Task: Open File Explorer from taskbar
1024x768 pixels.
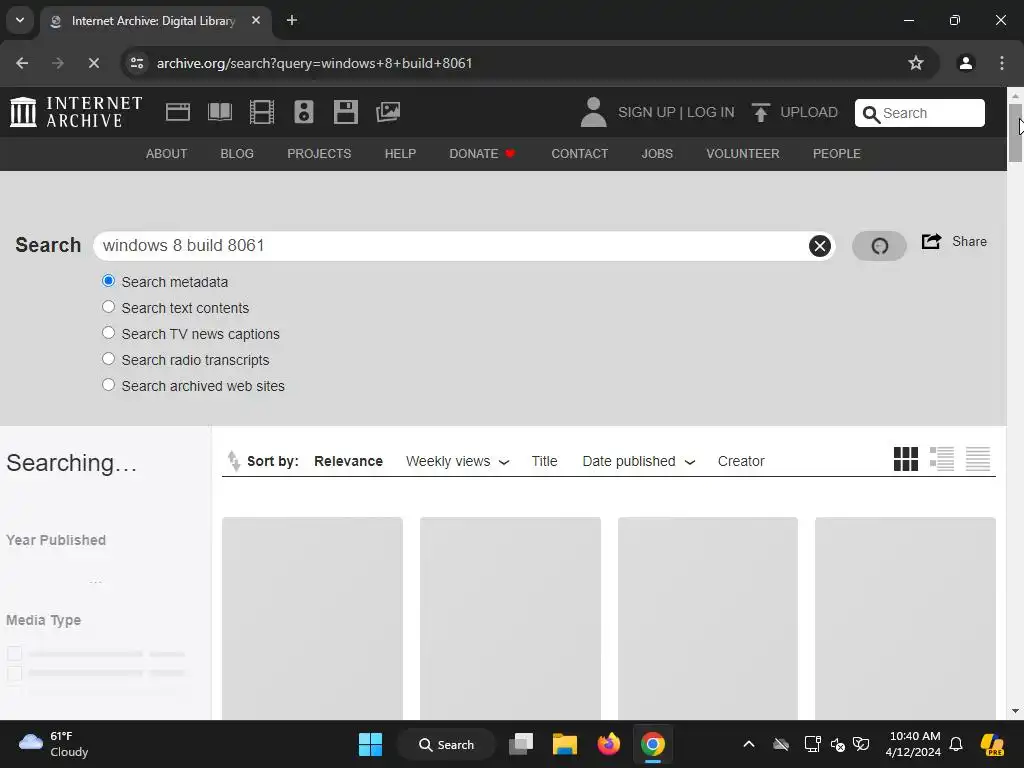Action: pyautogui.click(x=564, y=744)
